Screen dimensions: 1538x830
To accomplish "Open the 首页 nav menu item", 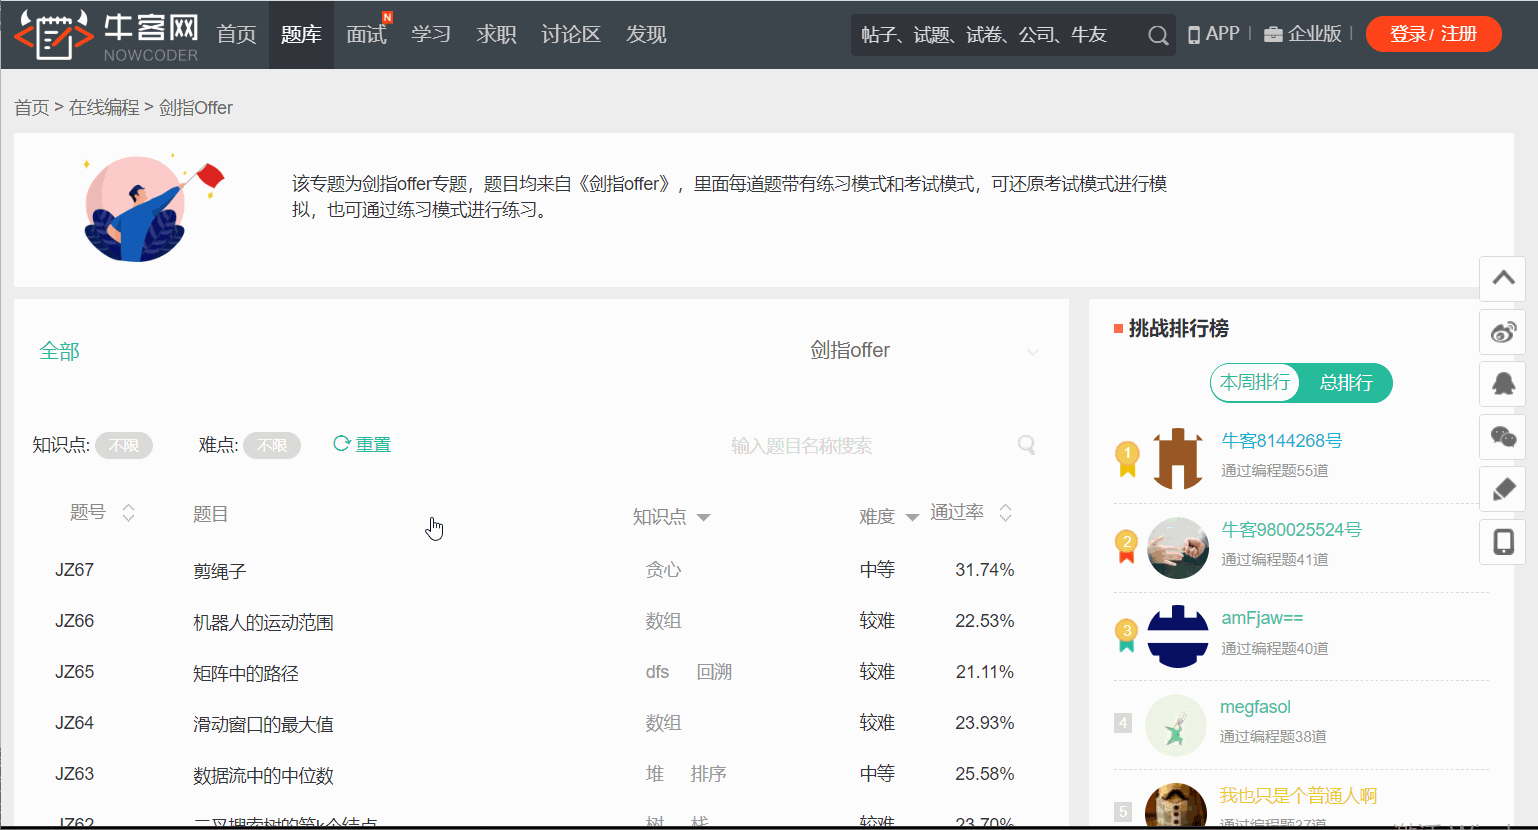I will [x=236, y=35].
